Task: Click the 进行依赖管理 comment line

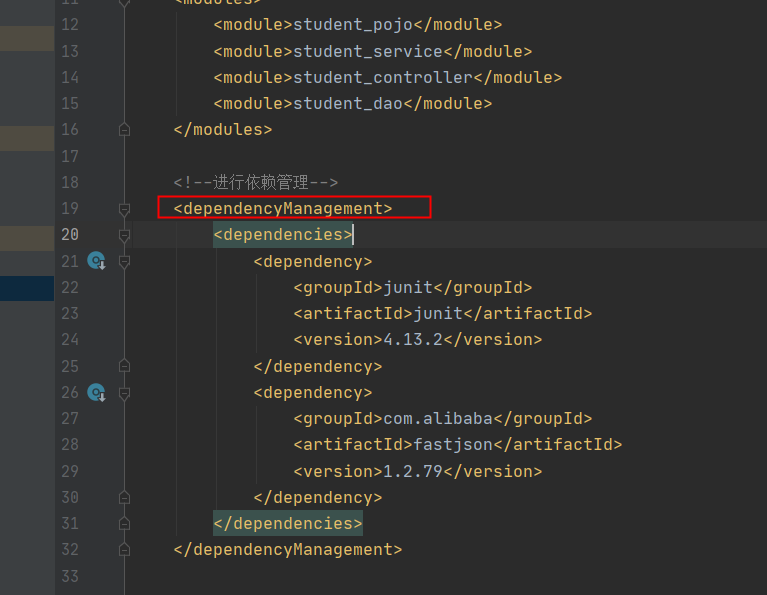Action: (255, 183)
